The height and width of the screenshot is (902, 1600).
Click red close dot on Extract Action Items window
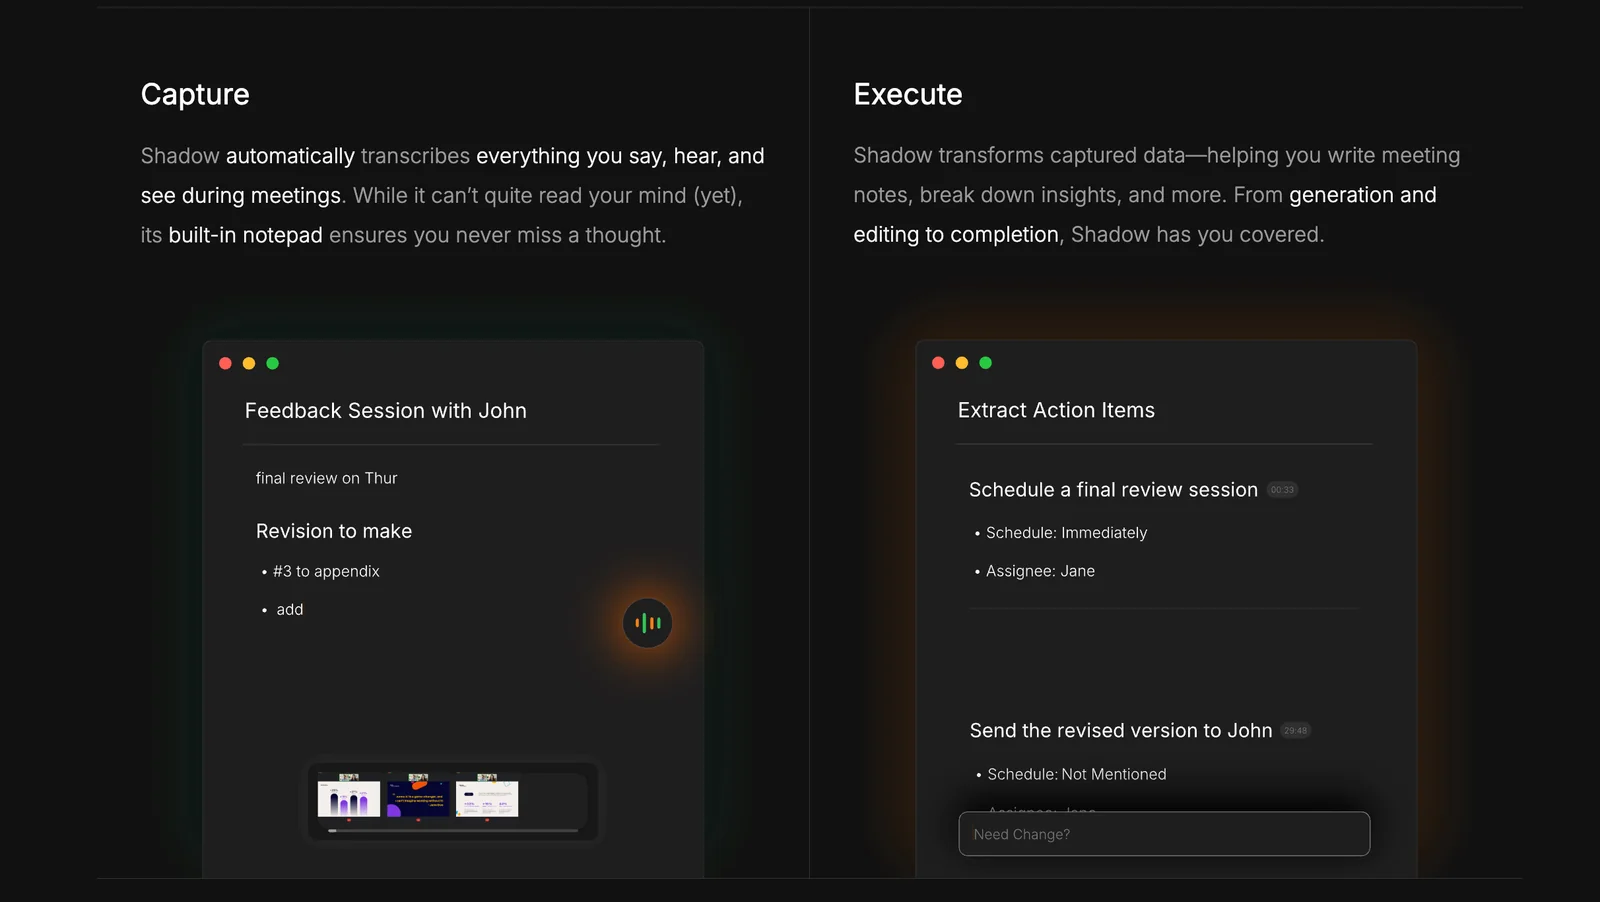pyautogui.click(x=938, y=363)
